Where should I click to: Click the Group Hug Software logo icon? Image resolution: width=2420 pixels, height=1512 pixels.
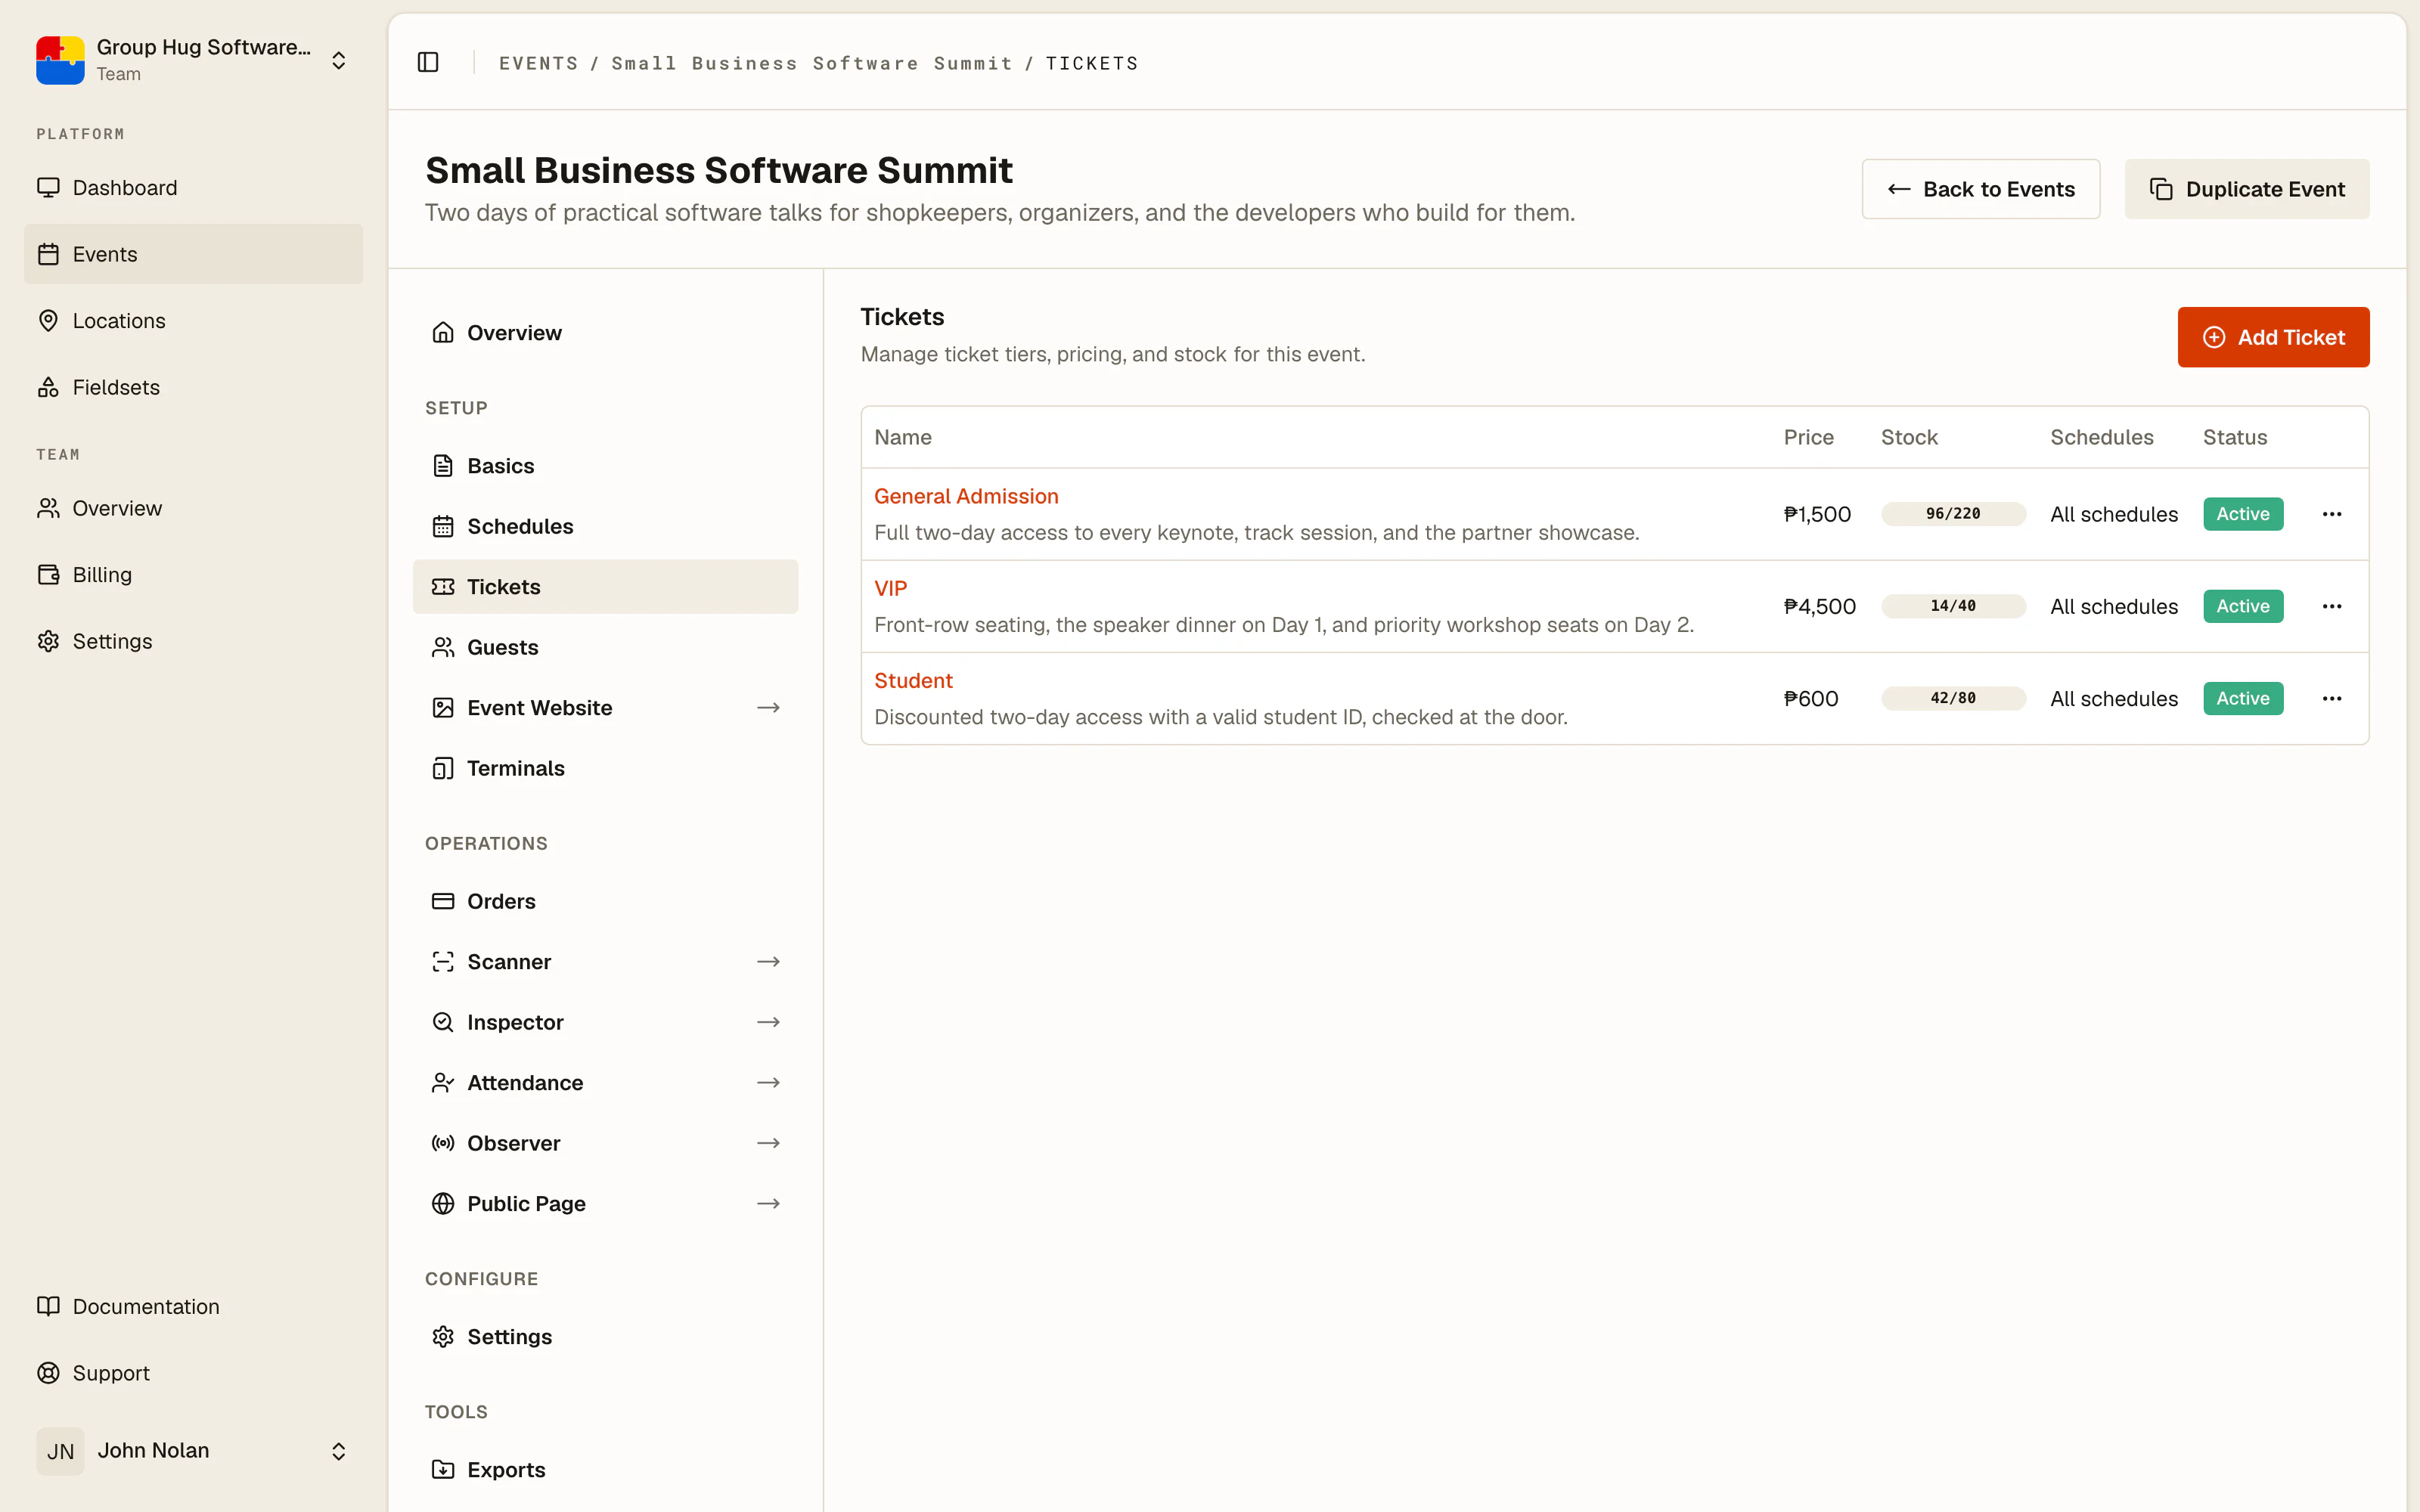(60, 60)
